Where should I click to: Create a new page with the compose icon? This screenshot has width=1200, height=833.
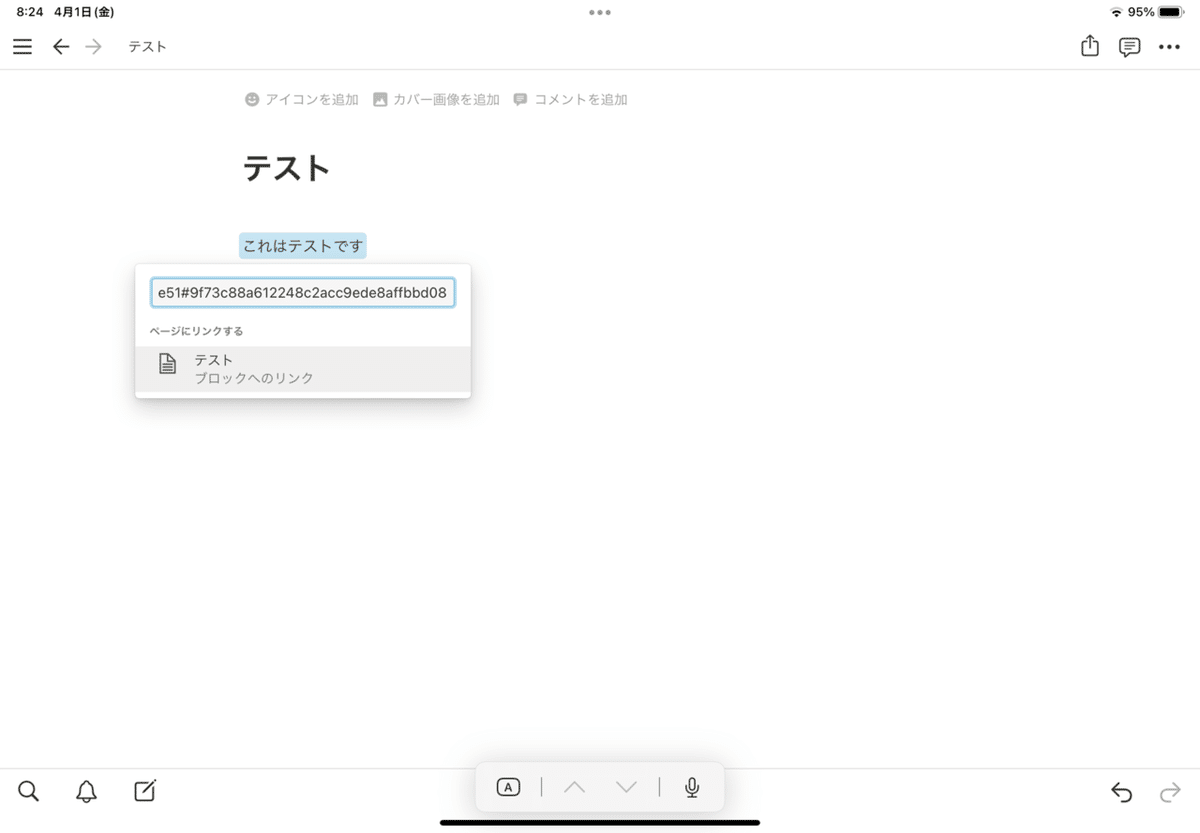(x=145, y=791)
